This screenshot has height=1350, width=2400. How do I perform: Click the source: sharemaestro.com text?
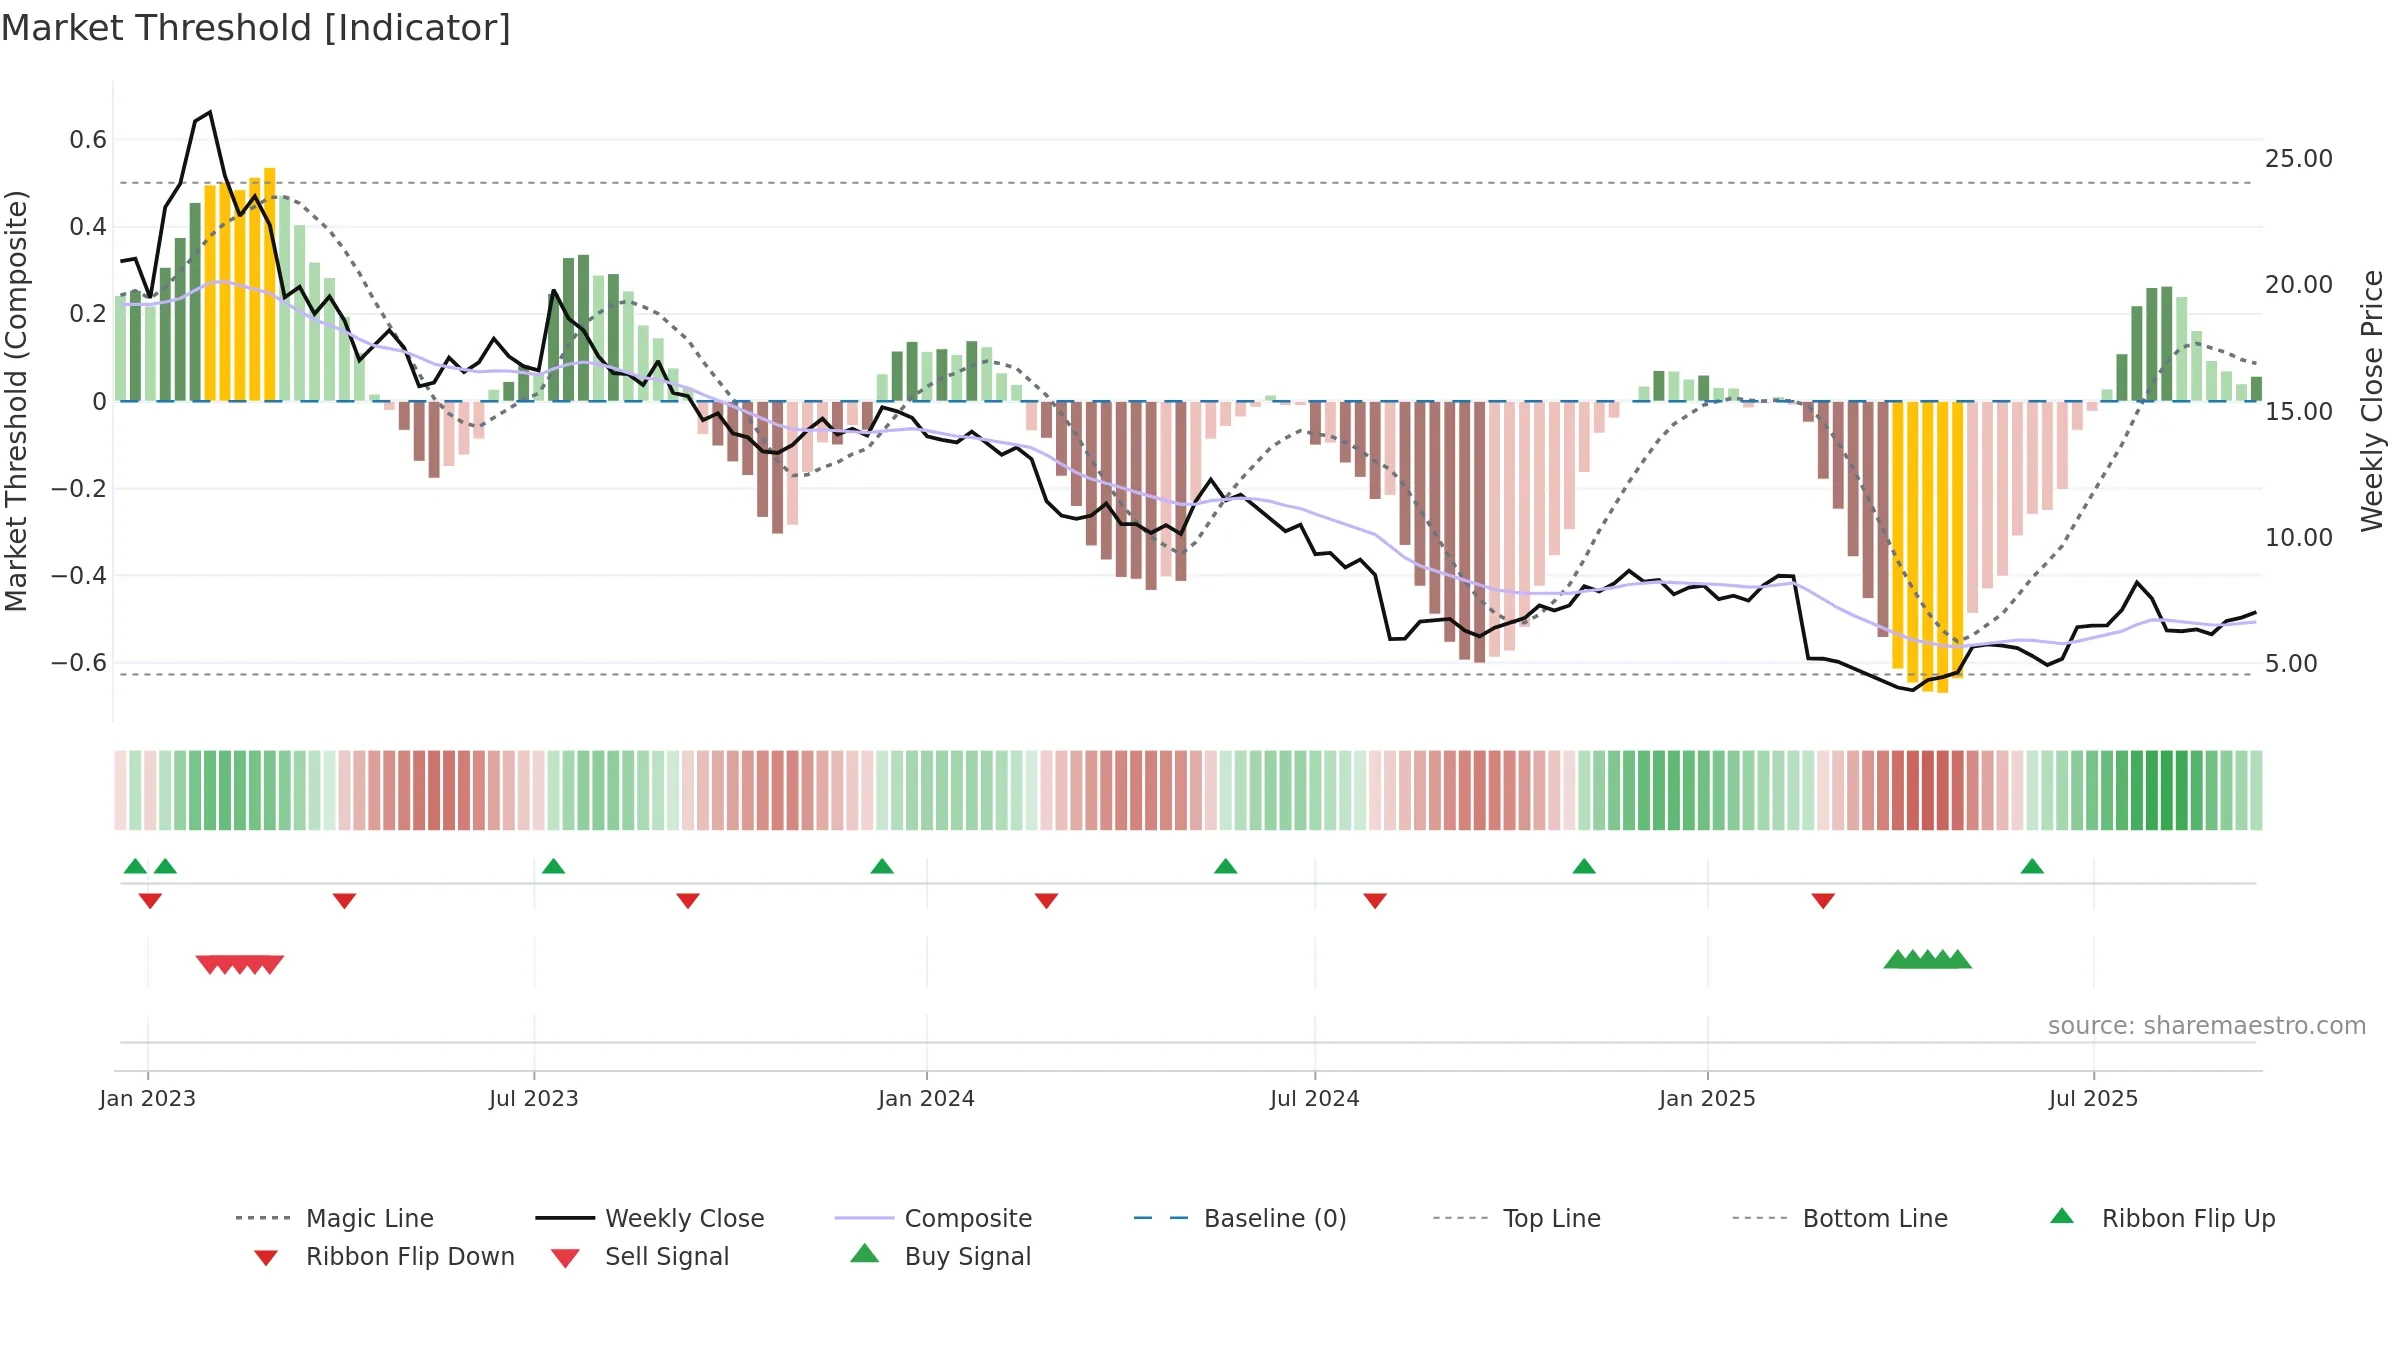click(x=2207, y=1026)
